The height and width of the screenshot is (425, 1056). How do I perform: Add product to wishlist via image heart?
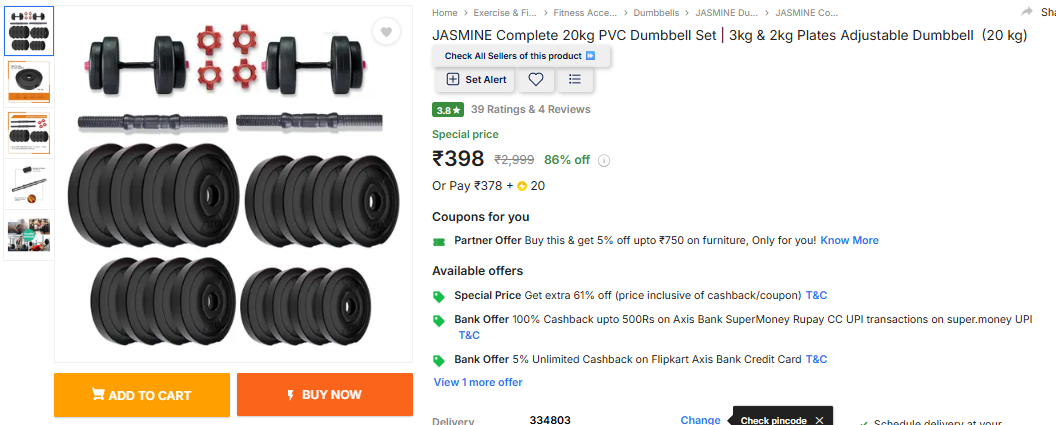tap(386, 32)
